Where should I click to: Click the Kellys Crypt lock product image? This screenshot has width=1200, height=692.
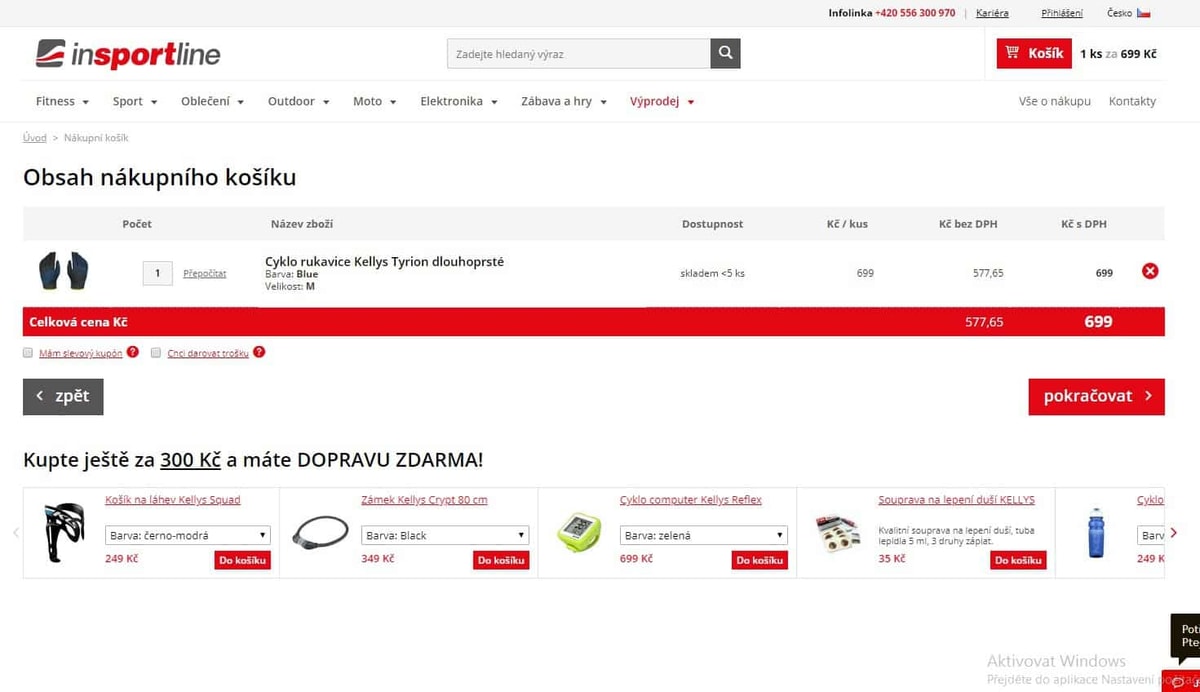pyautogui.click(x=320, y=533)
